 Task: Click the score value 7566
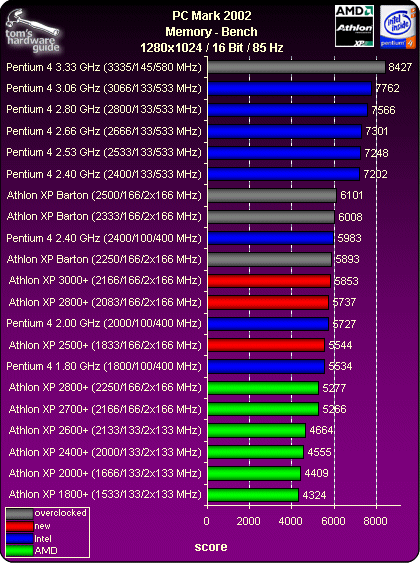[x=383, y=110]
